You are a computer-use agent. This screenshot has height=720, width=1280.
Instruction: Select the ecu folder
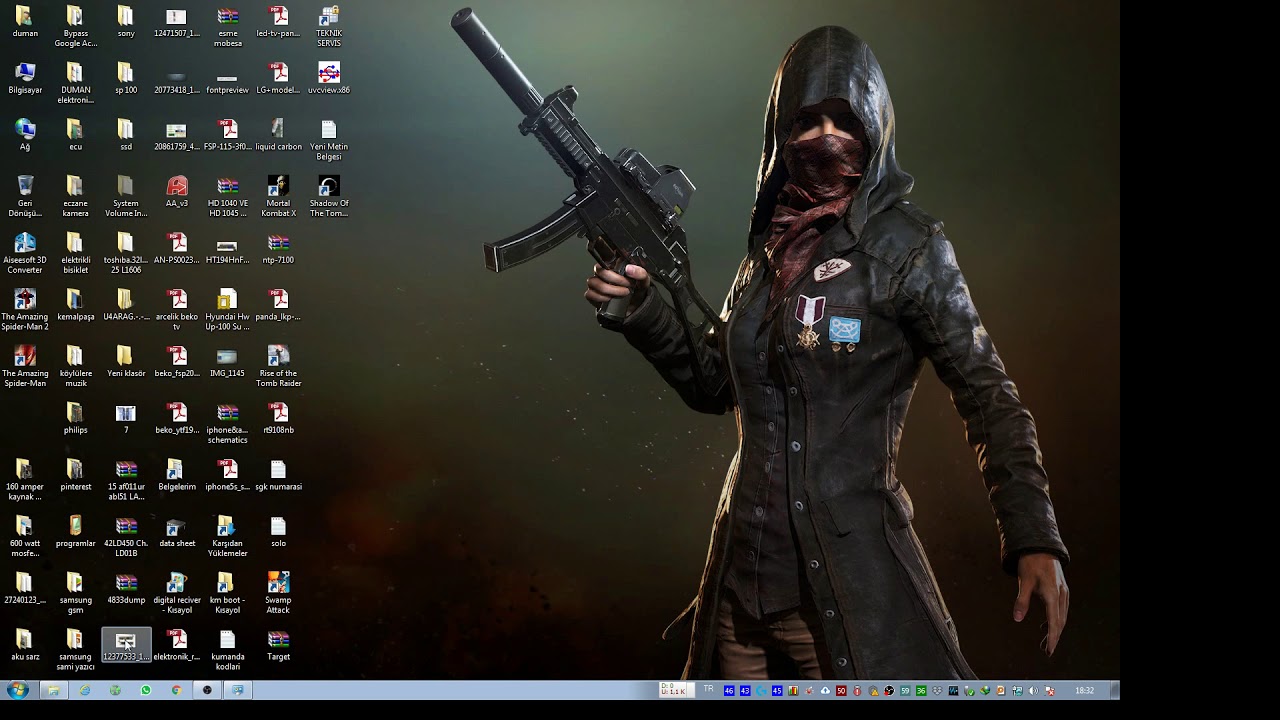[x=75, y=135]
